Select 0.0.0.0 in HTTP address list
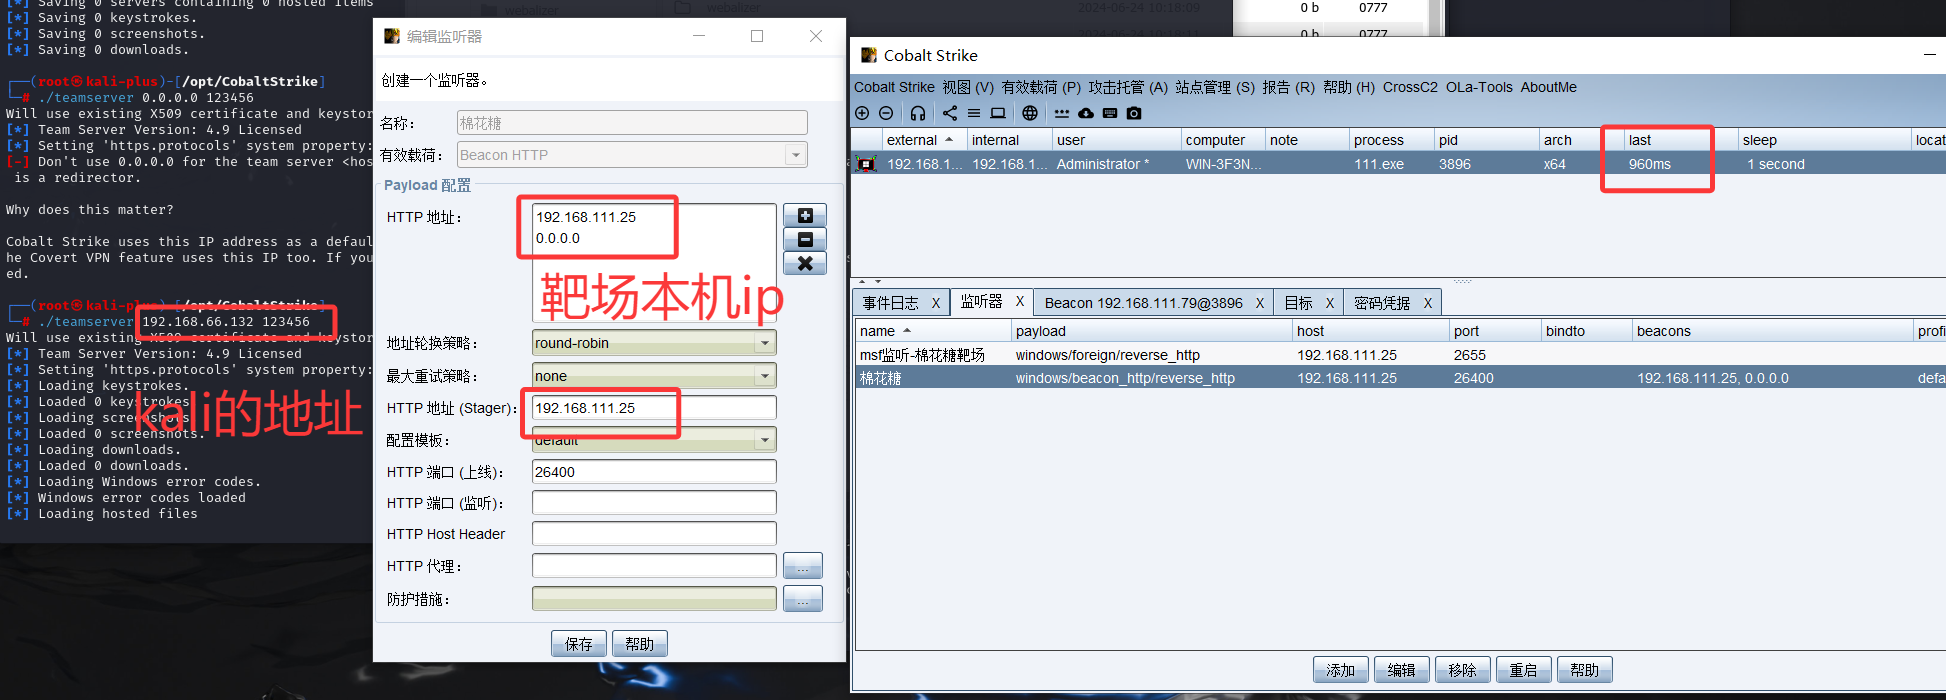This screenshot has height=700, width=1946. 558,238
